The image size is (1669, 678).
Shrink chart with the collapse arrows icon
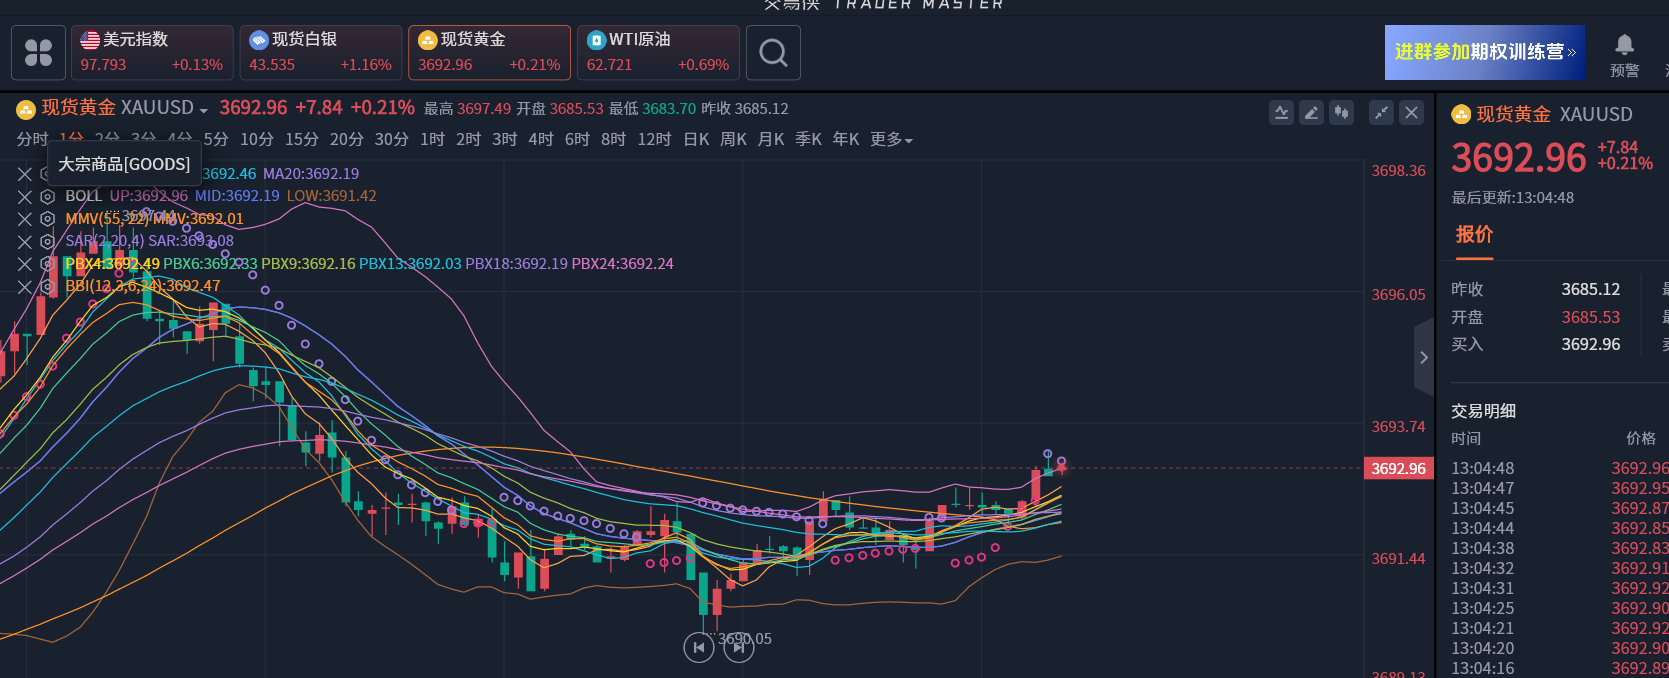click(x=1381, y=112)
